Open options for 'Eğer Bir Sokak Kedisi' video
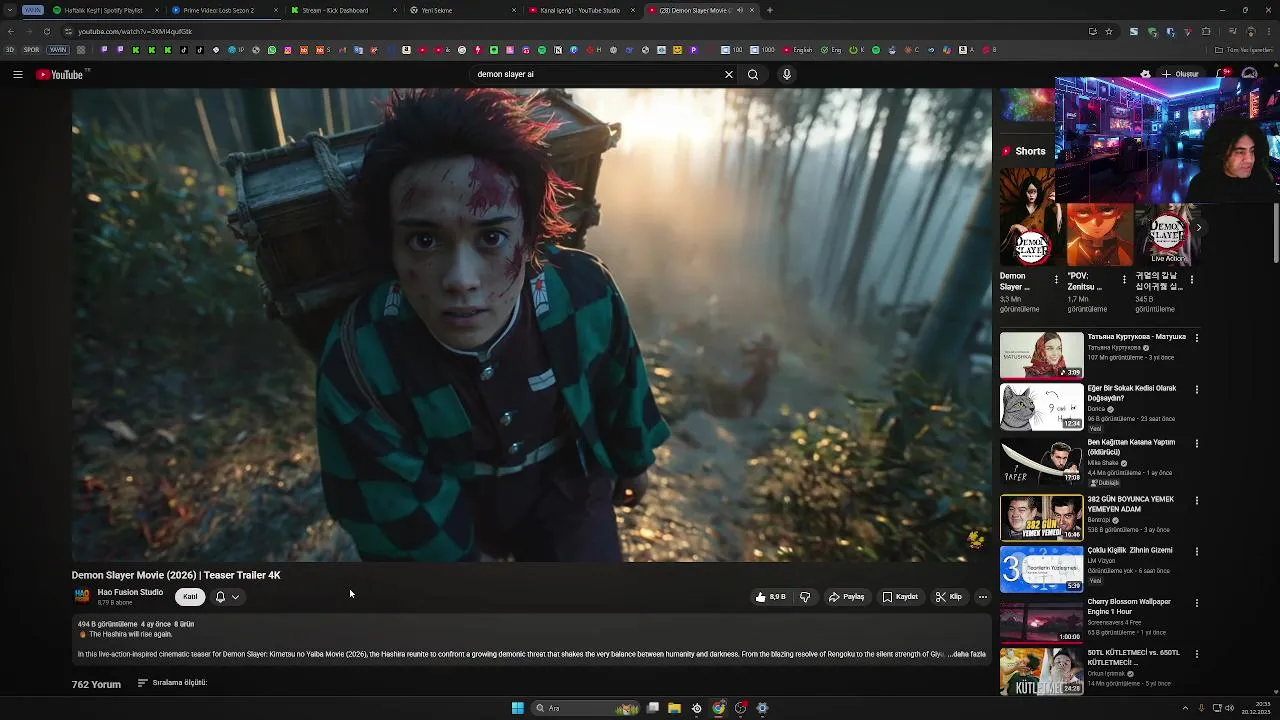 pos(1197,389)
